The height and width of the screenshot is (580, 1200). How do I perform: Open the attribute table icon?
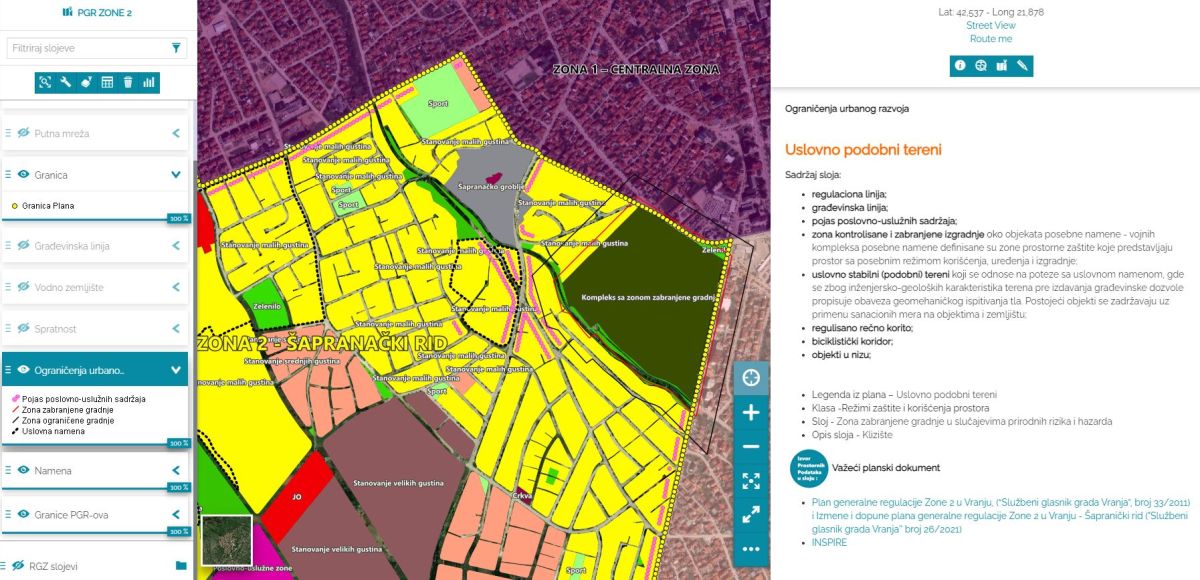[107, 82]
